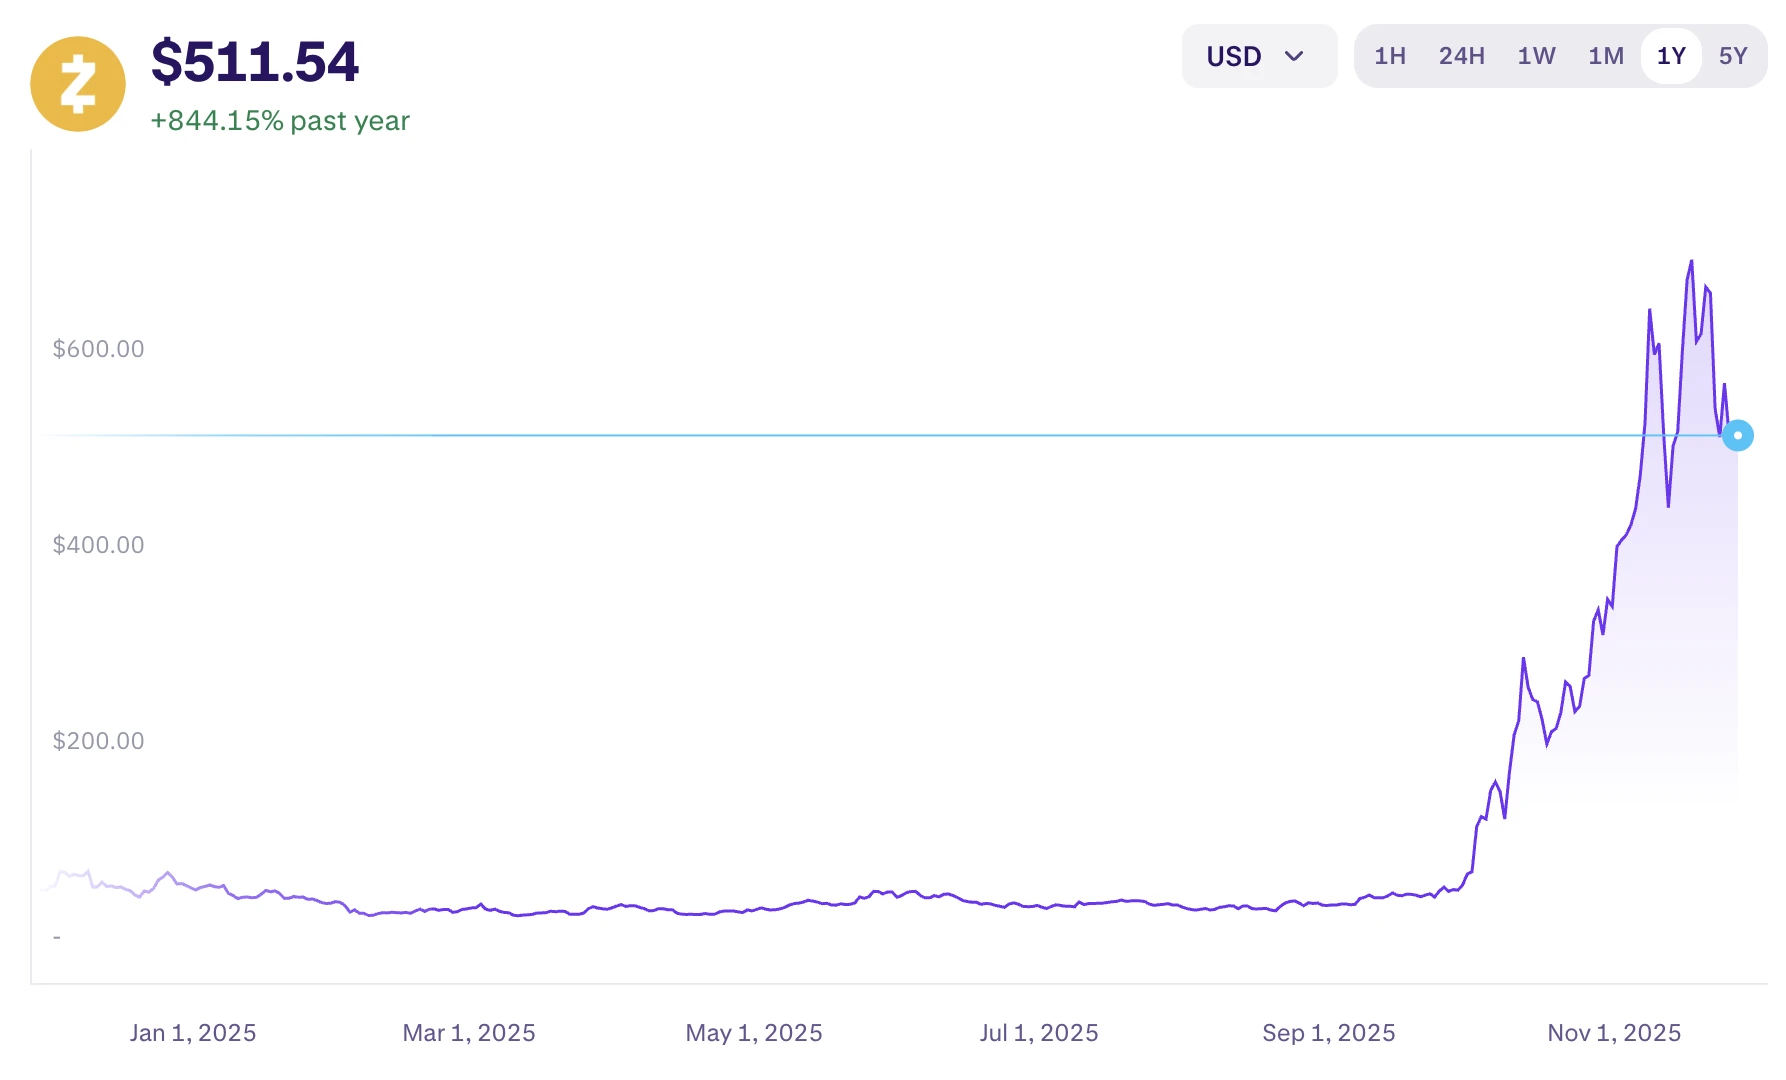Switch to the 5Y chart view

point(1733,56)
